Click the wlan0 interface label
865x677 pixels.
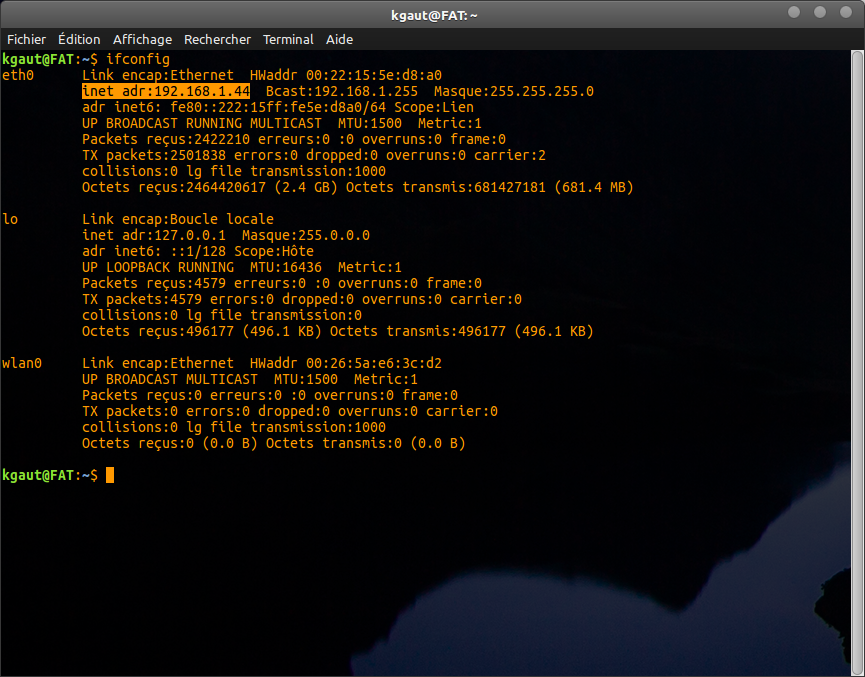21,363
